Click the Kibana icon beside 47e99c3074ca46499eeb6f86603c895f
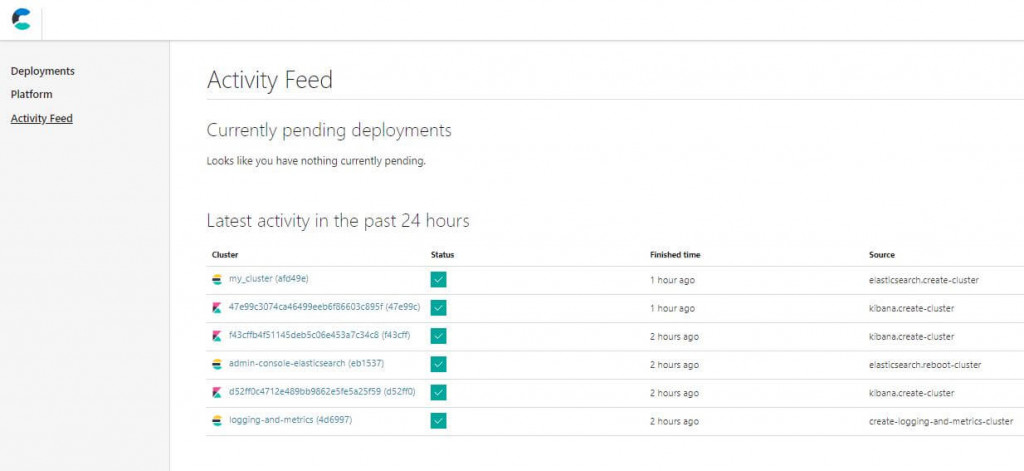 pos(217,308)
